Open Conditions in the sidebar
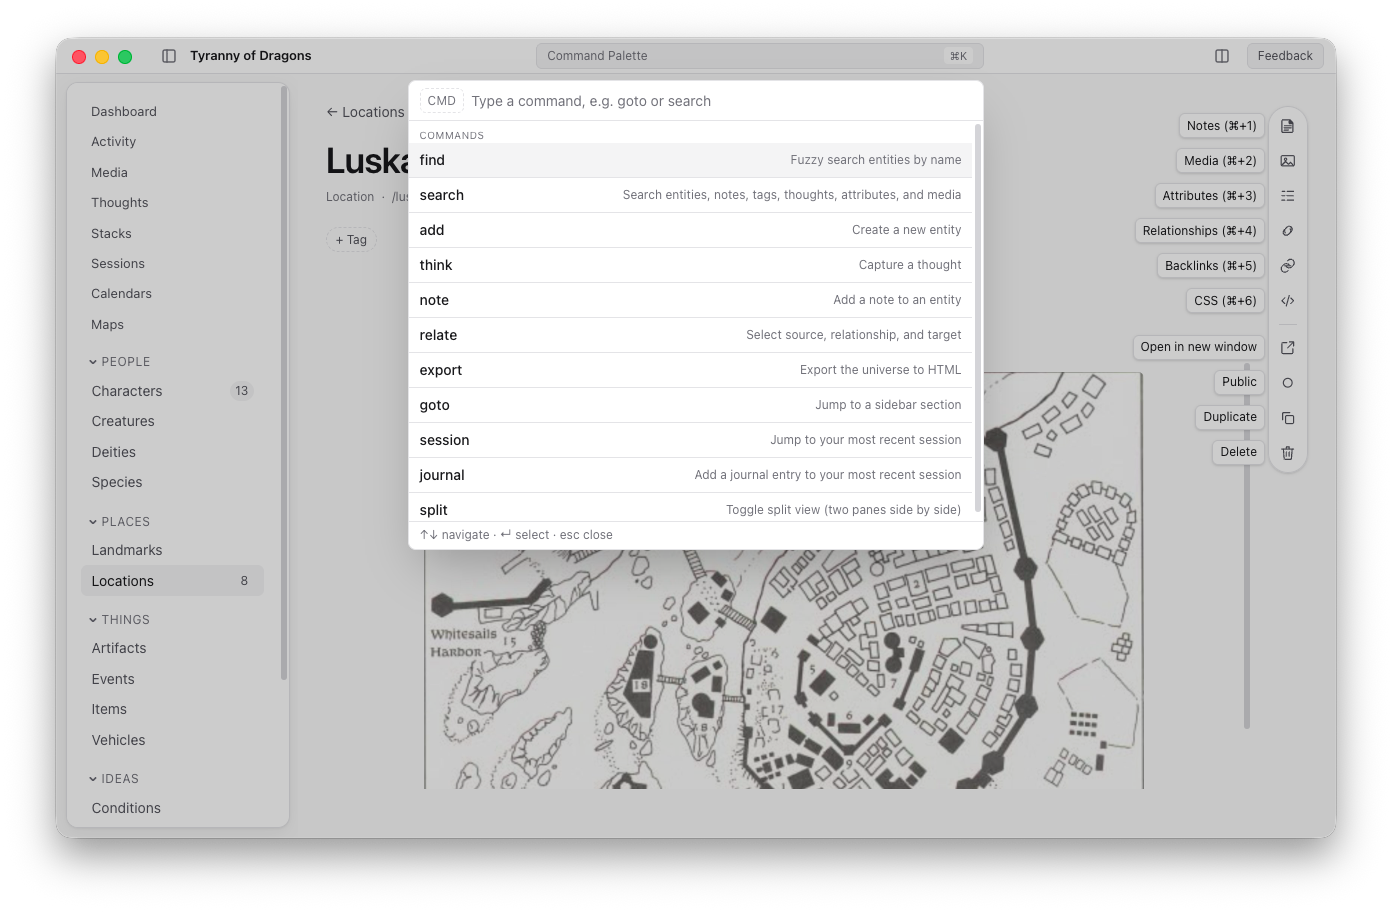Screen dimensions: 1392x912 [172, 809]
